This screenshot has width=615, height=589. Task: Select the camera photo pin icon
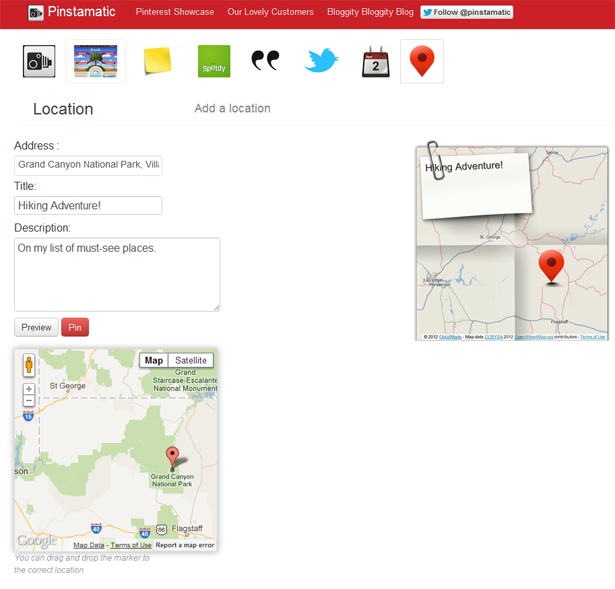(x=39, y=61)
